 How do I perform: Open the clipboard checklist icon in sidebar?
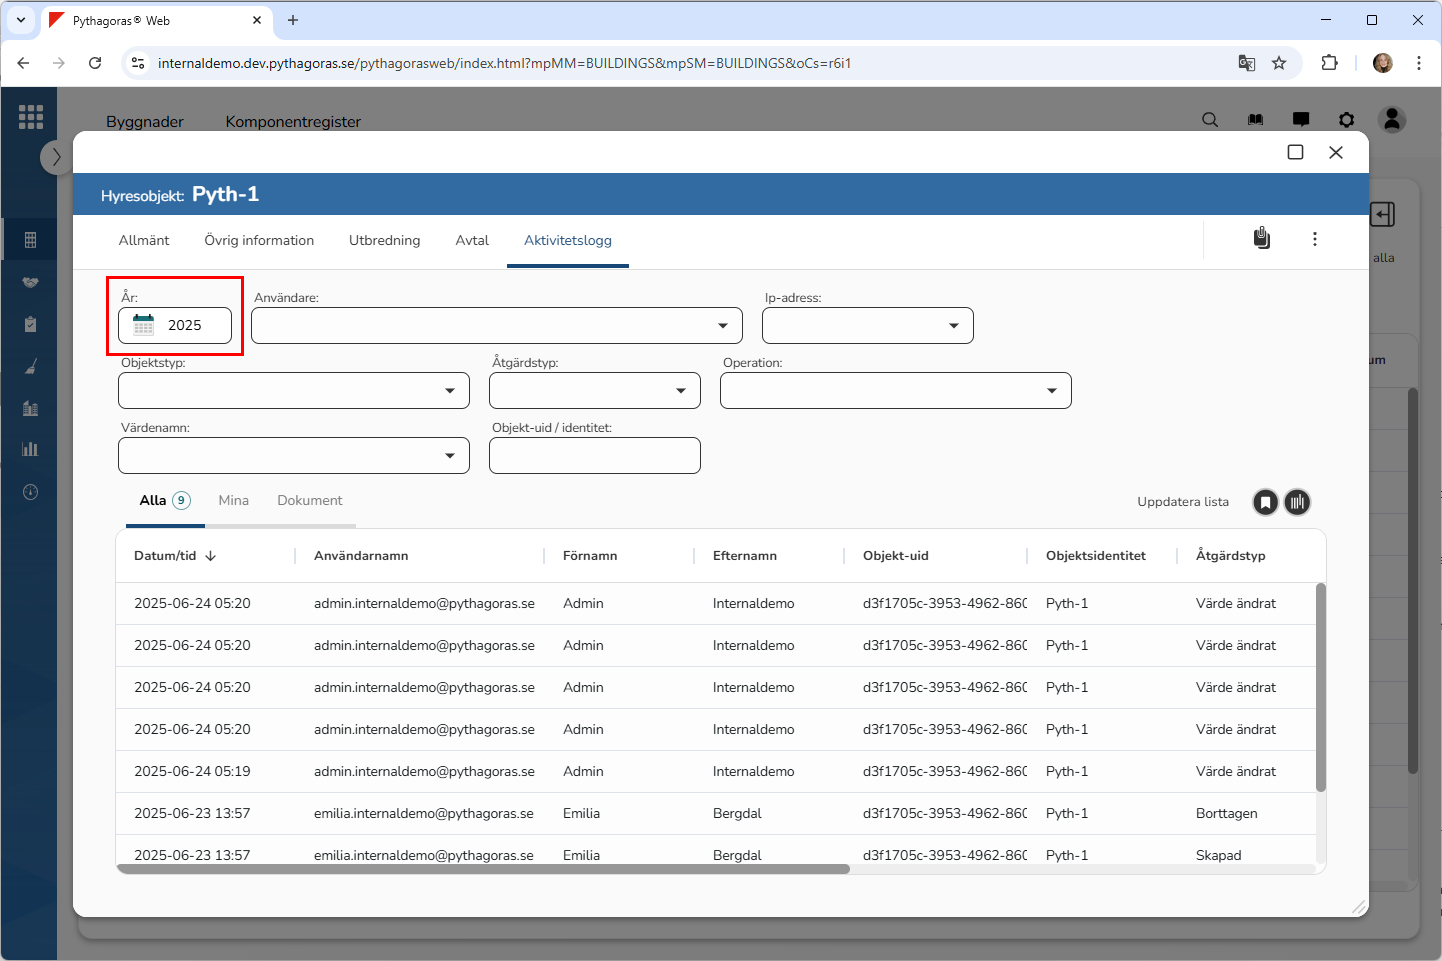[30, 324]
